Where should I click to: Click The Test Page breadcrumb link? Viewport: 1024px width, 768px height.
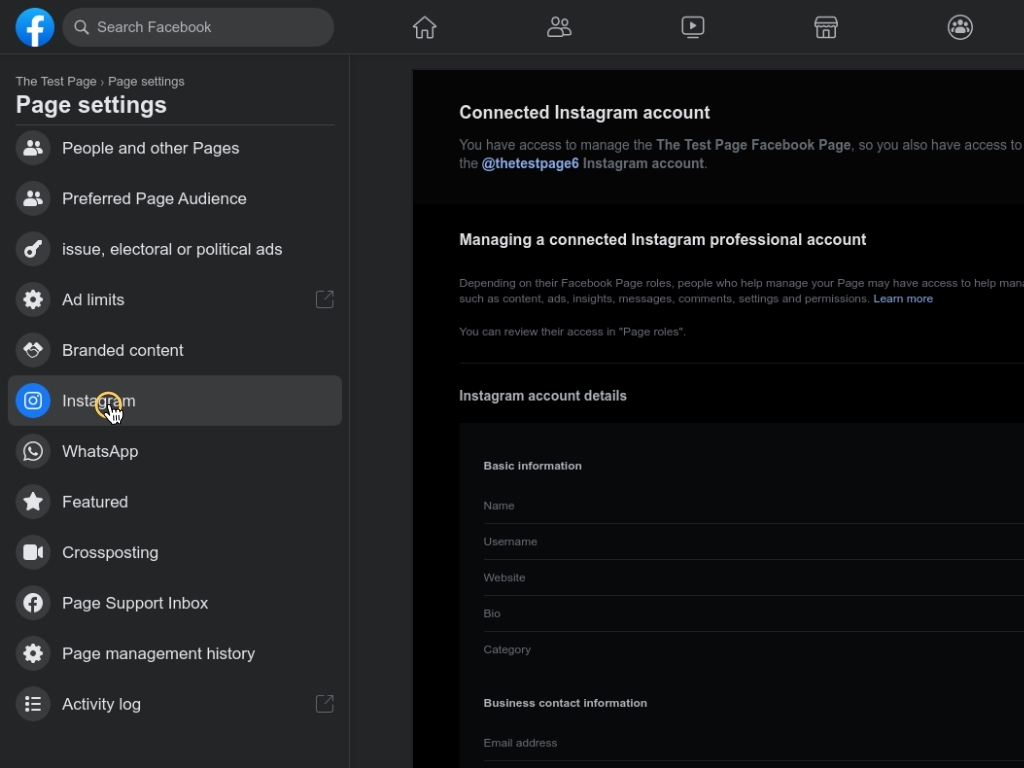point(56,82)
